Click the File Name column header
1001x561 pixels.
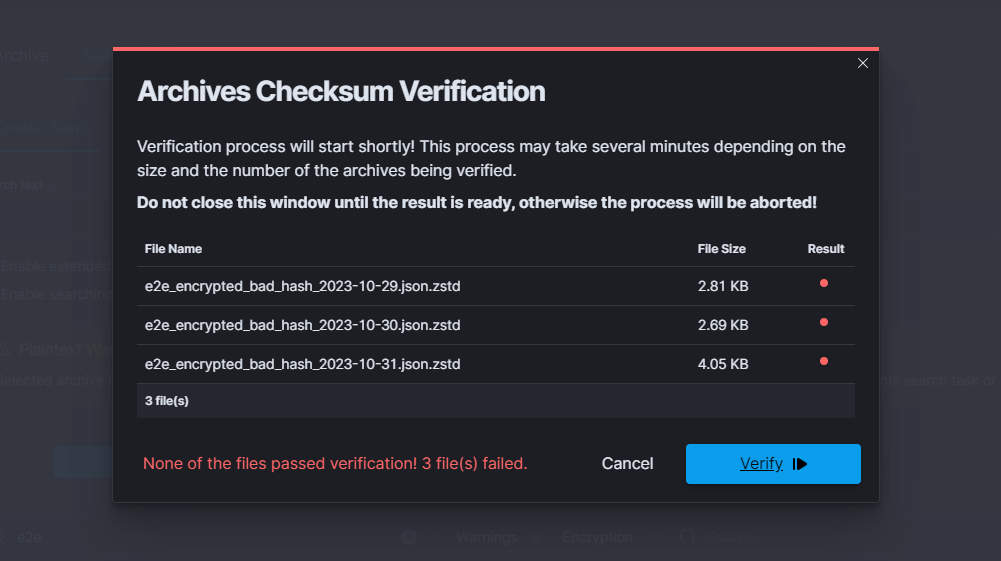pos(173,249)
